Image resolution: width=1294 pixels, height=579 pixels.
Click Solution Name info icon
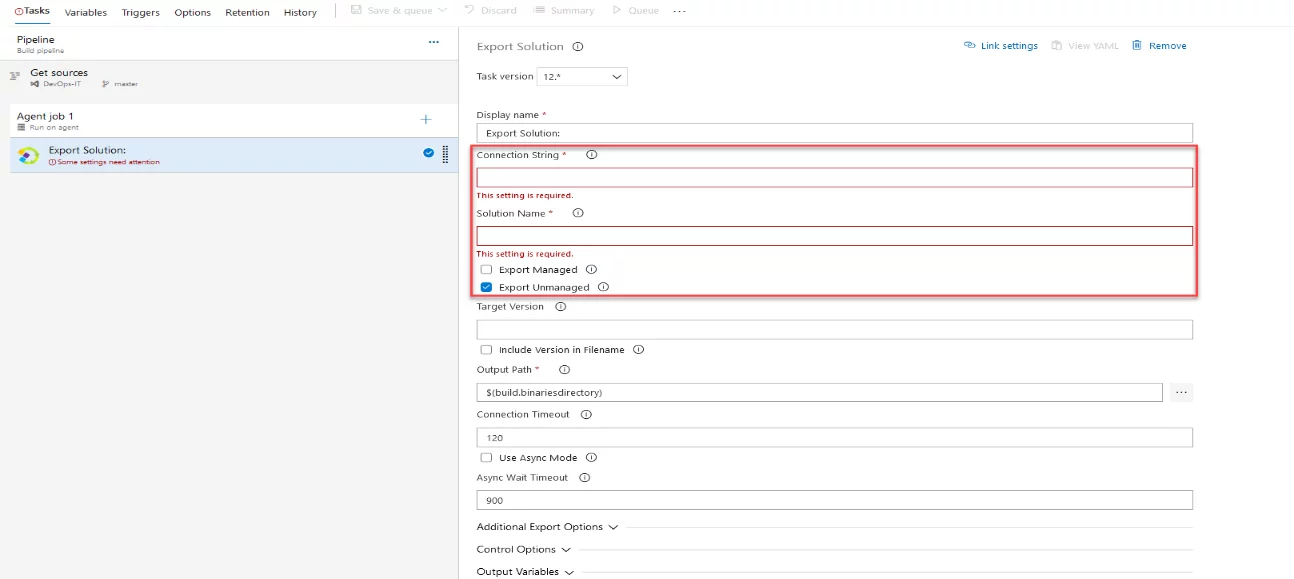pos(577,213)
